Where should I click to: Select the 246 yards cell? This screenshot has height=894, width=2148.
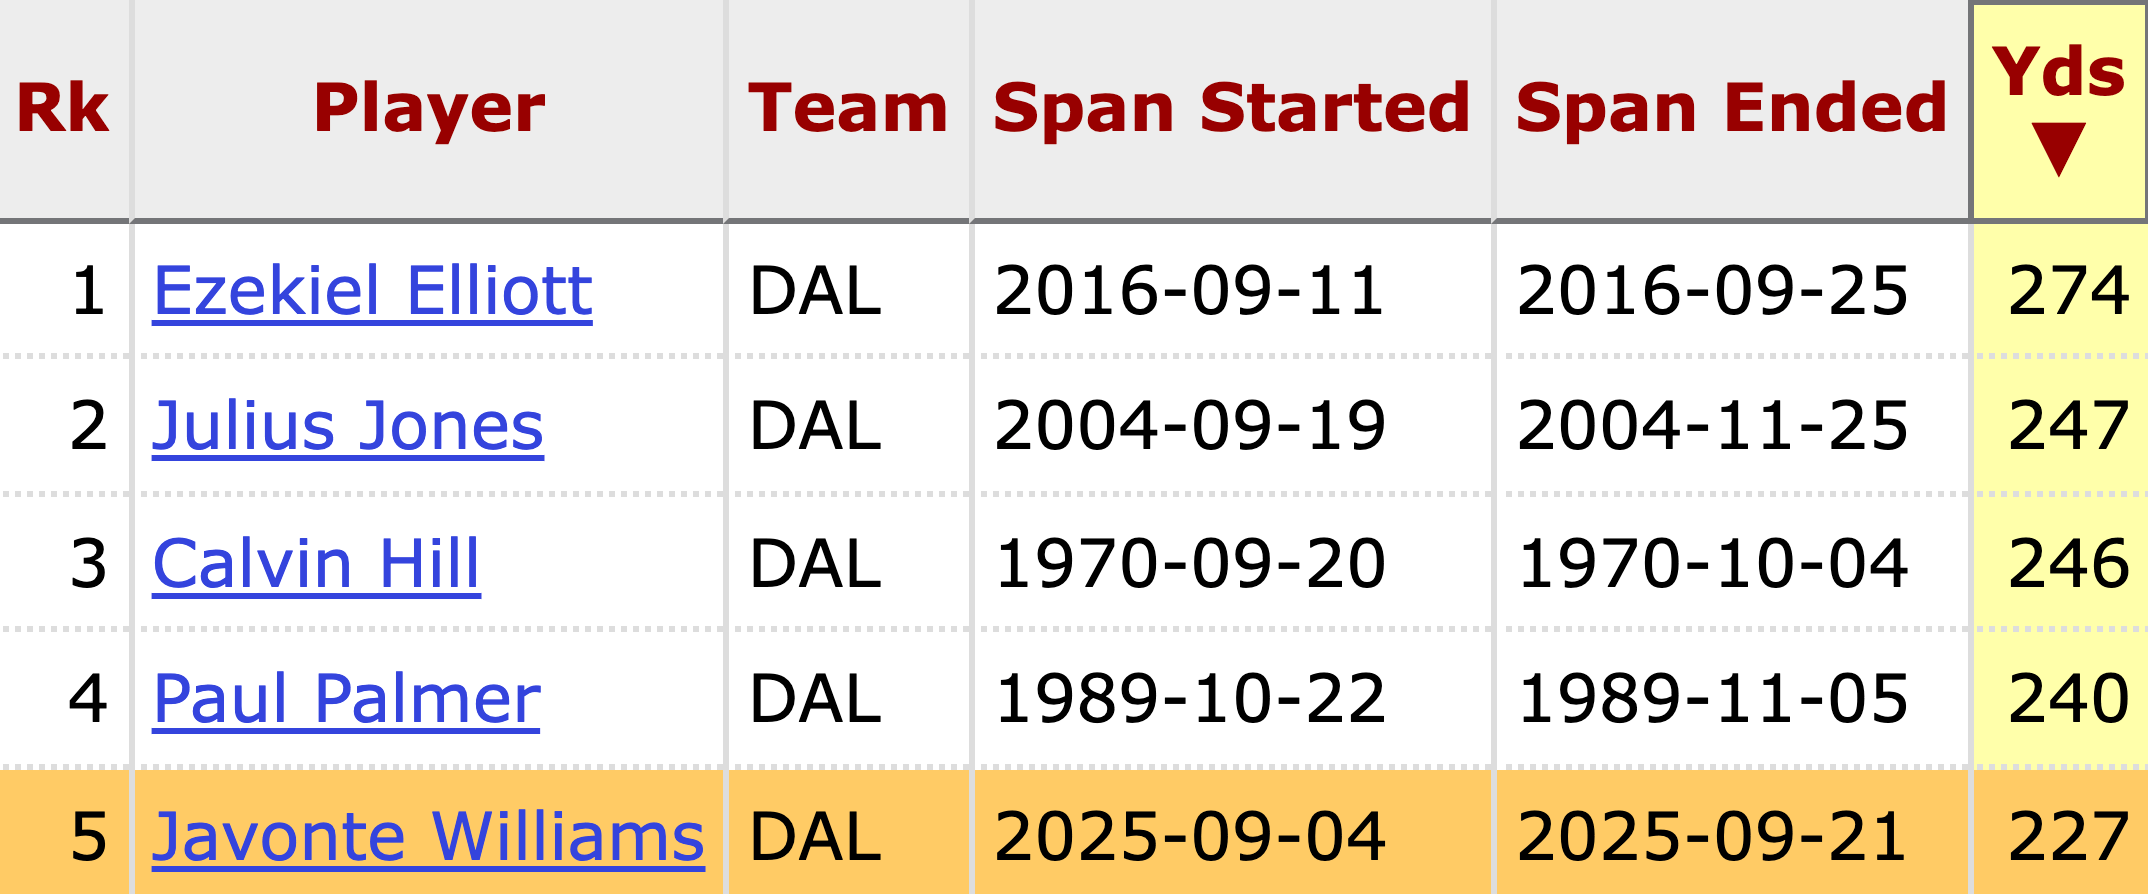pos(2067,563)
